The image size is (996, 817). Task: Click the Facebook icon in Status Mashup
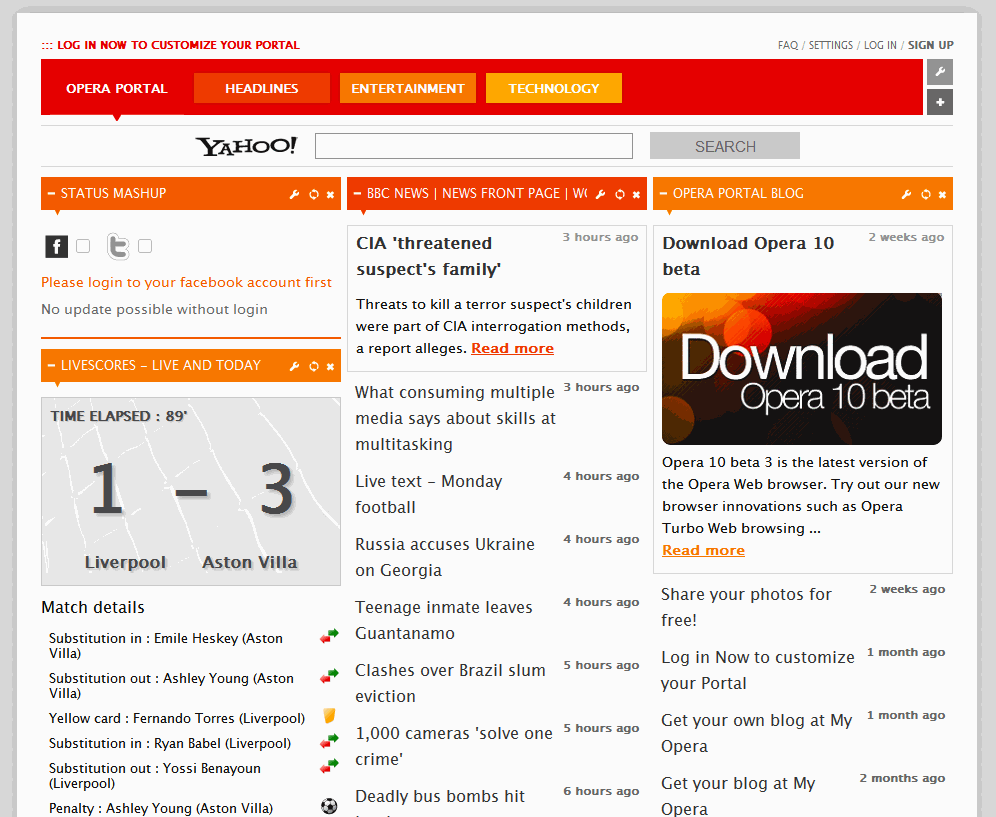tap(56, 246)
